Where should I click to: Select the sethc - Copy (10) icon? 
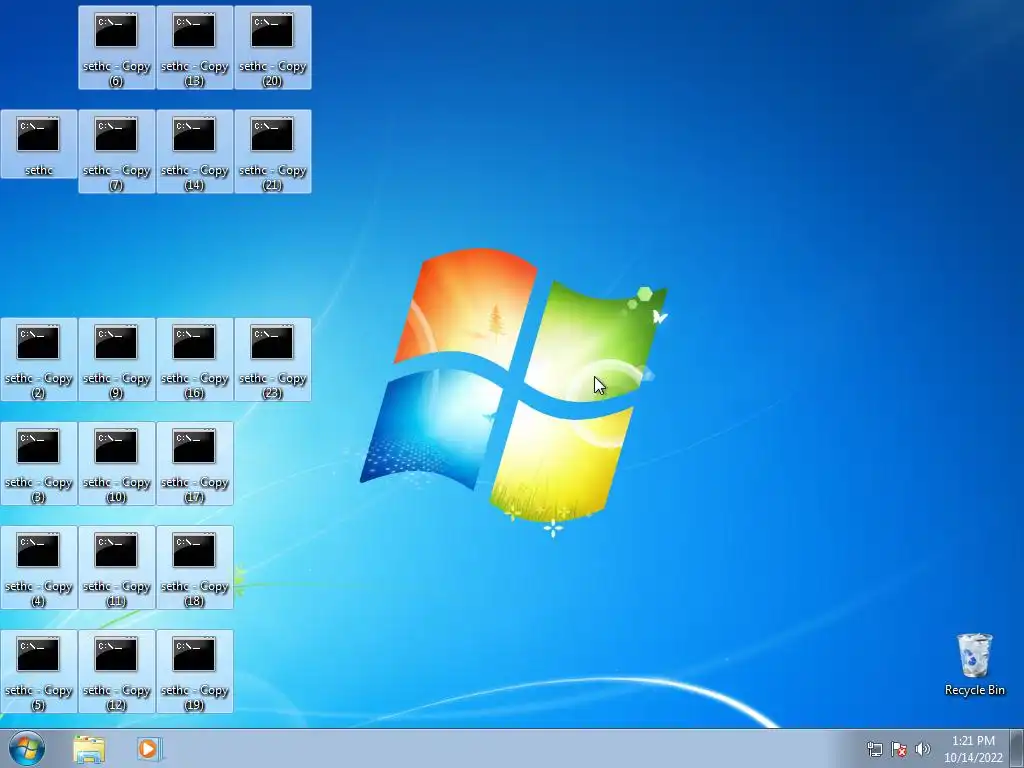pyautogui.click(x=116, y=464)
